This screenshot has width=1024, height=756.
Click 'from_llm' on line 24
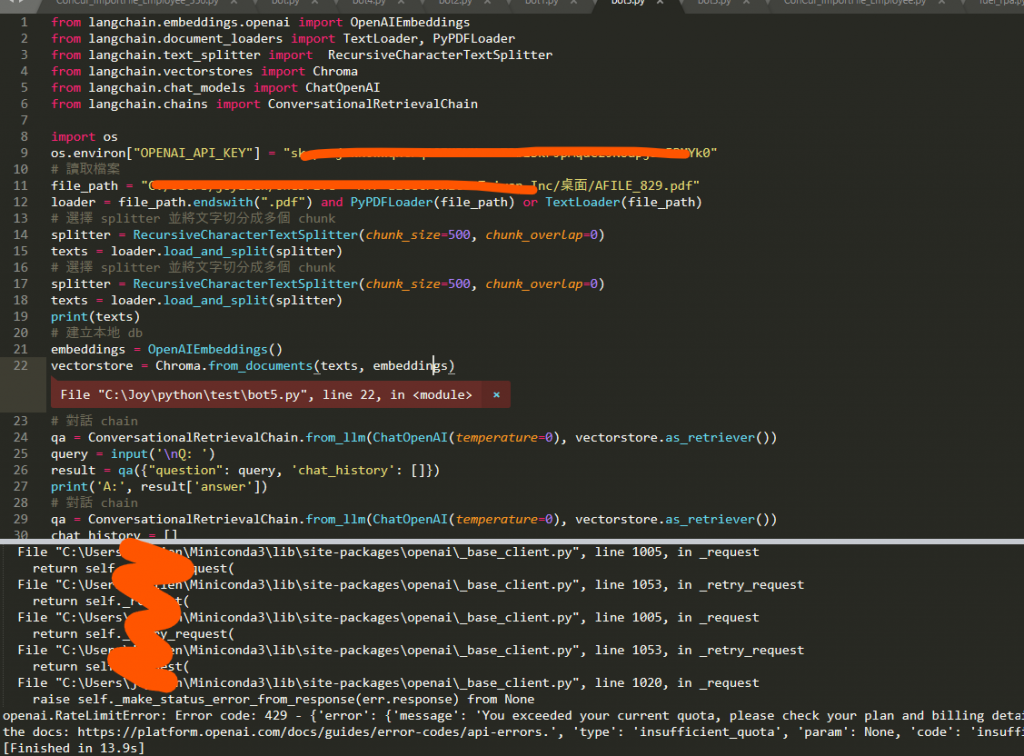[x=335, y=437]
